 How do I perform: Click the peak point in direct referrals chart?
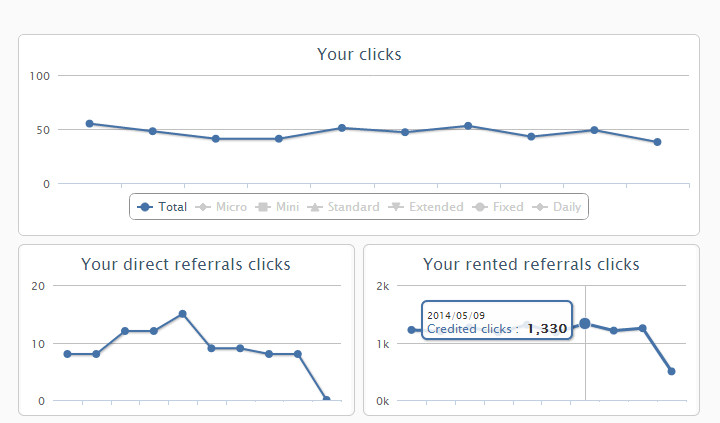point(183,314)
